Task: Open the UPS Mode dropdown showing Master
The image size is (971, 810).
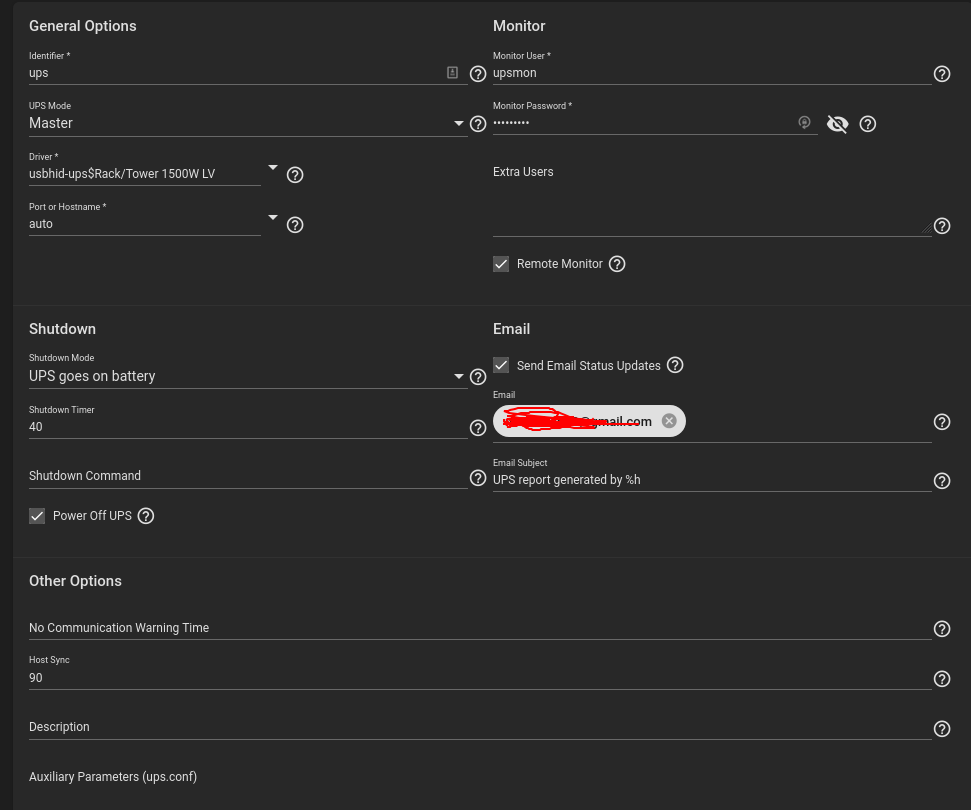Action: point(248,123)
